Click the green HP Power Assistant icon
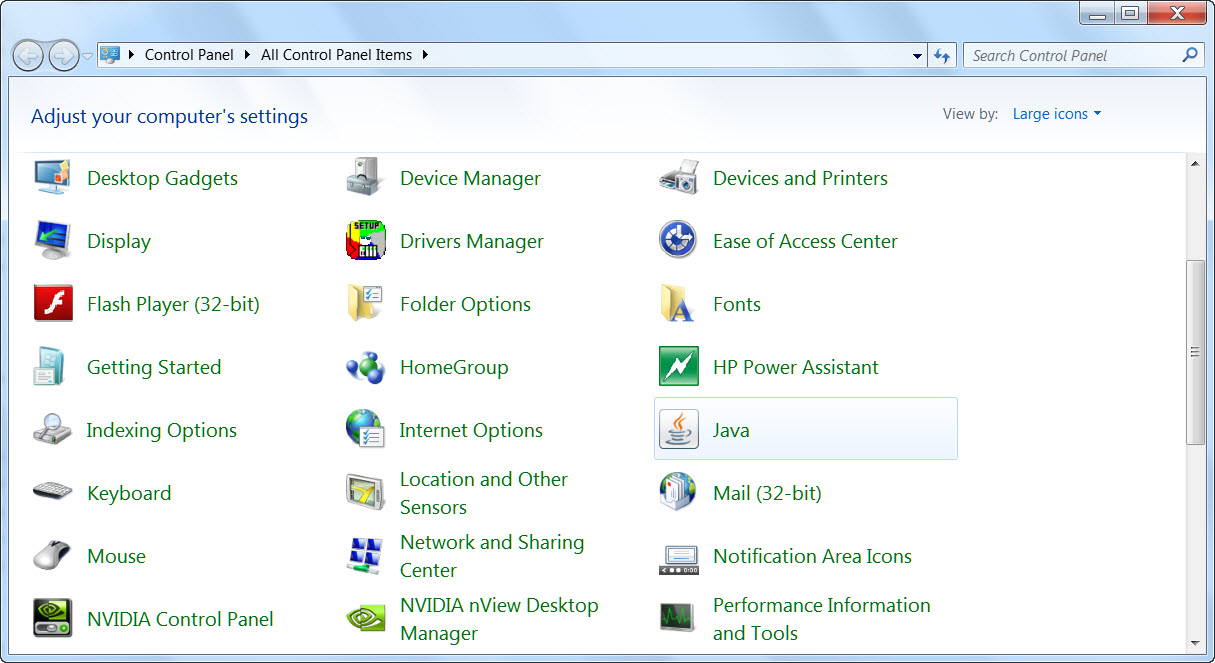This screenshot has height=663, width=1215. 679,367
